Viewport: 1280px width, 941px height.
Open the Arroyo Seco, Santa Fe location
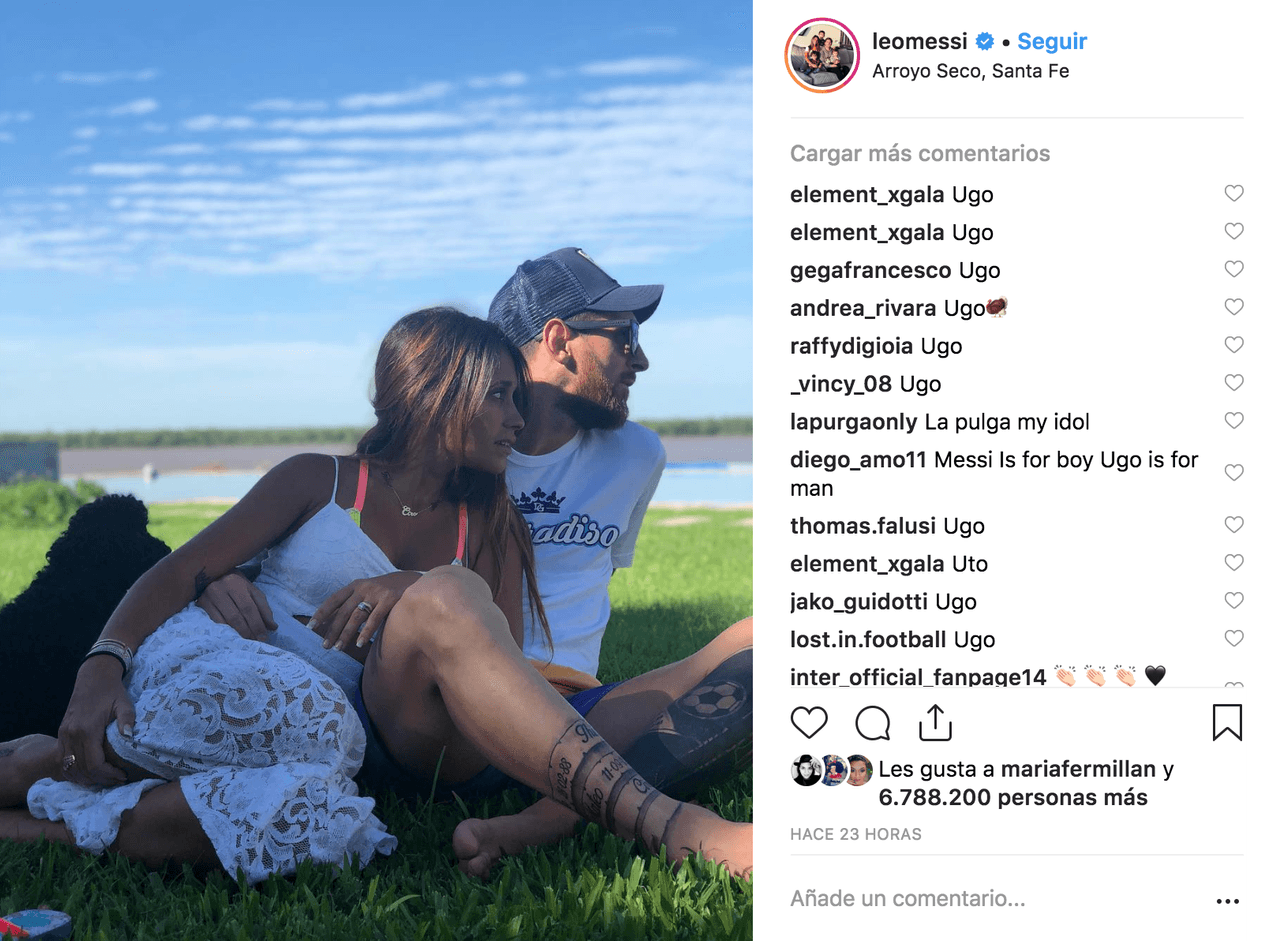point(971,72)
